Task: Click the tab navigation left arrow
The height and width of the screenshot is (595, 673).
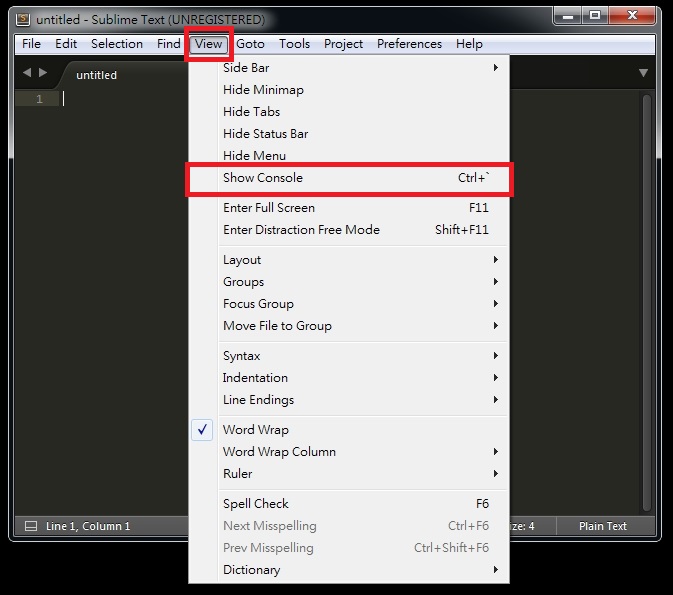Action: (x=27, y=73)
